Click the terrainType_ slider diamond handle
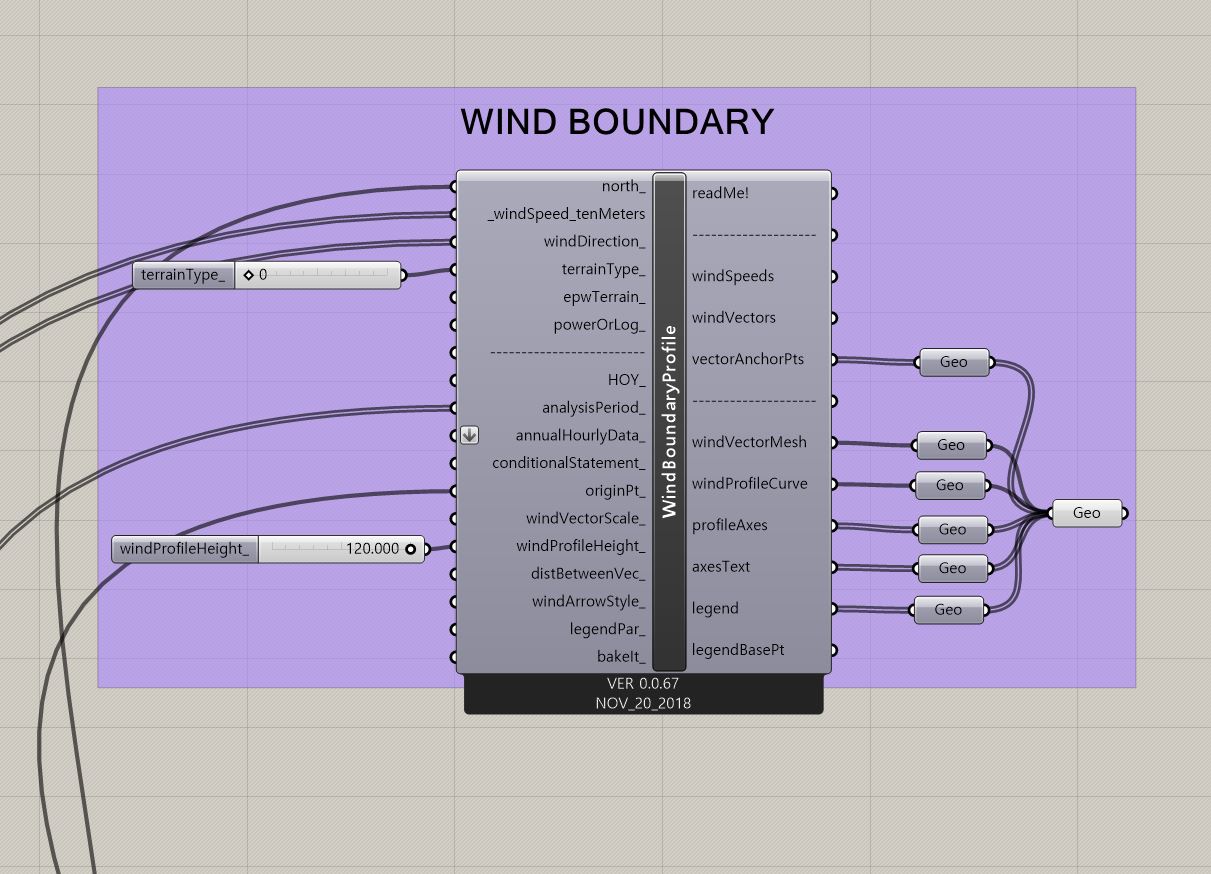The width and height of the screenshot is (1211, 874). pyautogui.click(x=249, y=275)
